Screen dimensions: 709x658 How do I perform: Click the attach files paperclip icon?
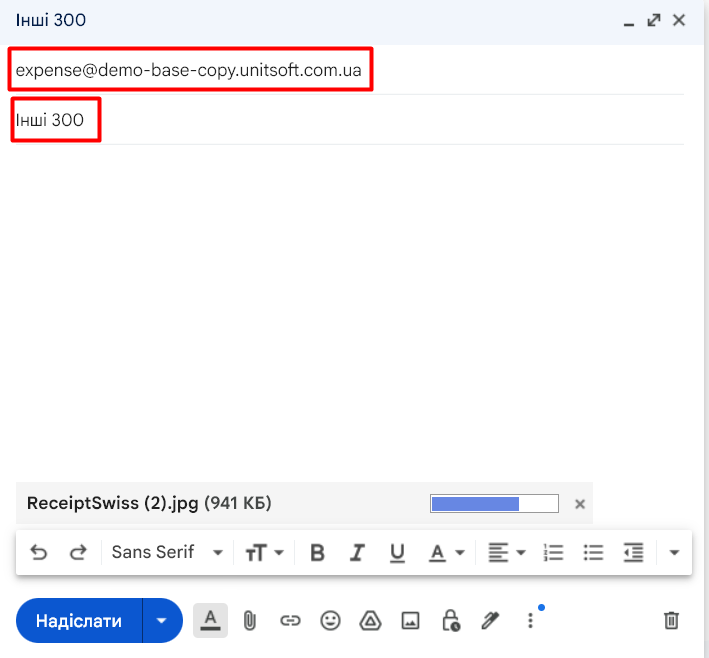click(x=250, y=621)
